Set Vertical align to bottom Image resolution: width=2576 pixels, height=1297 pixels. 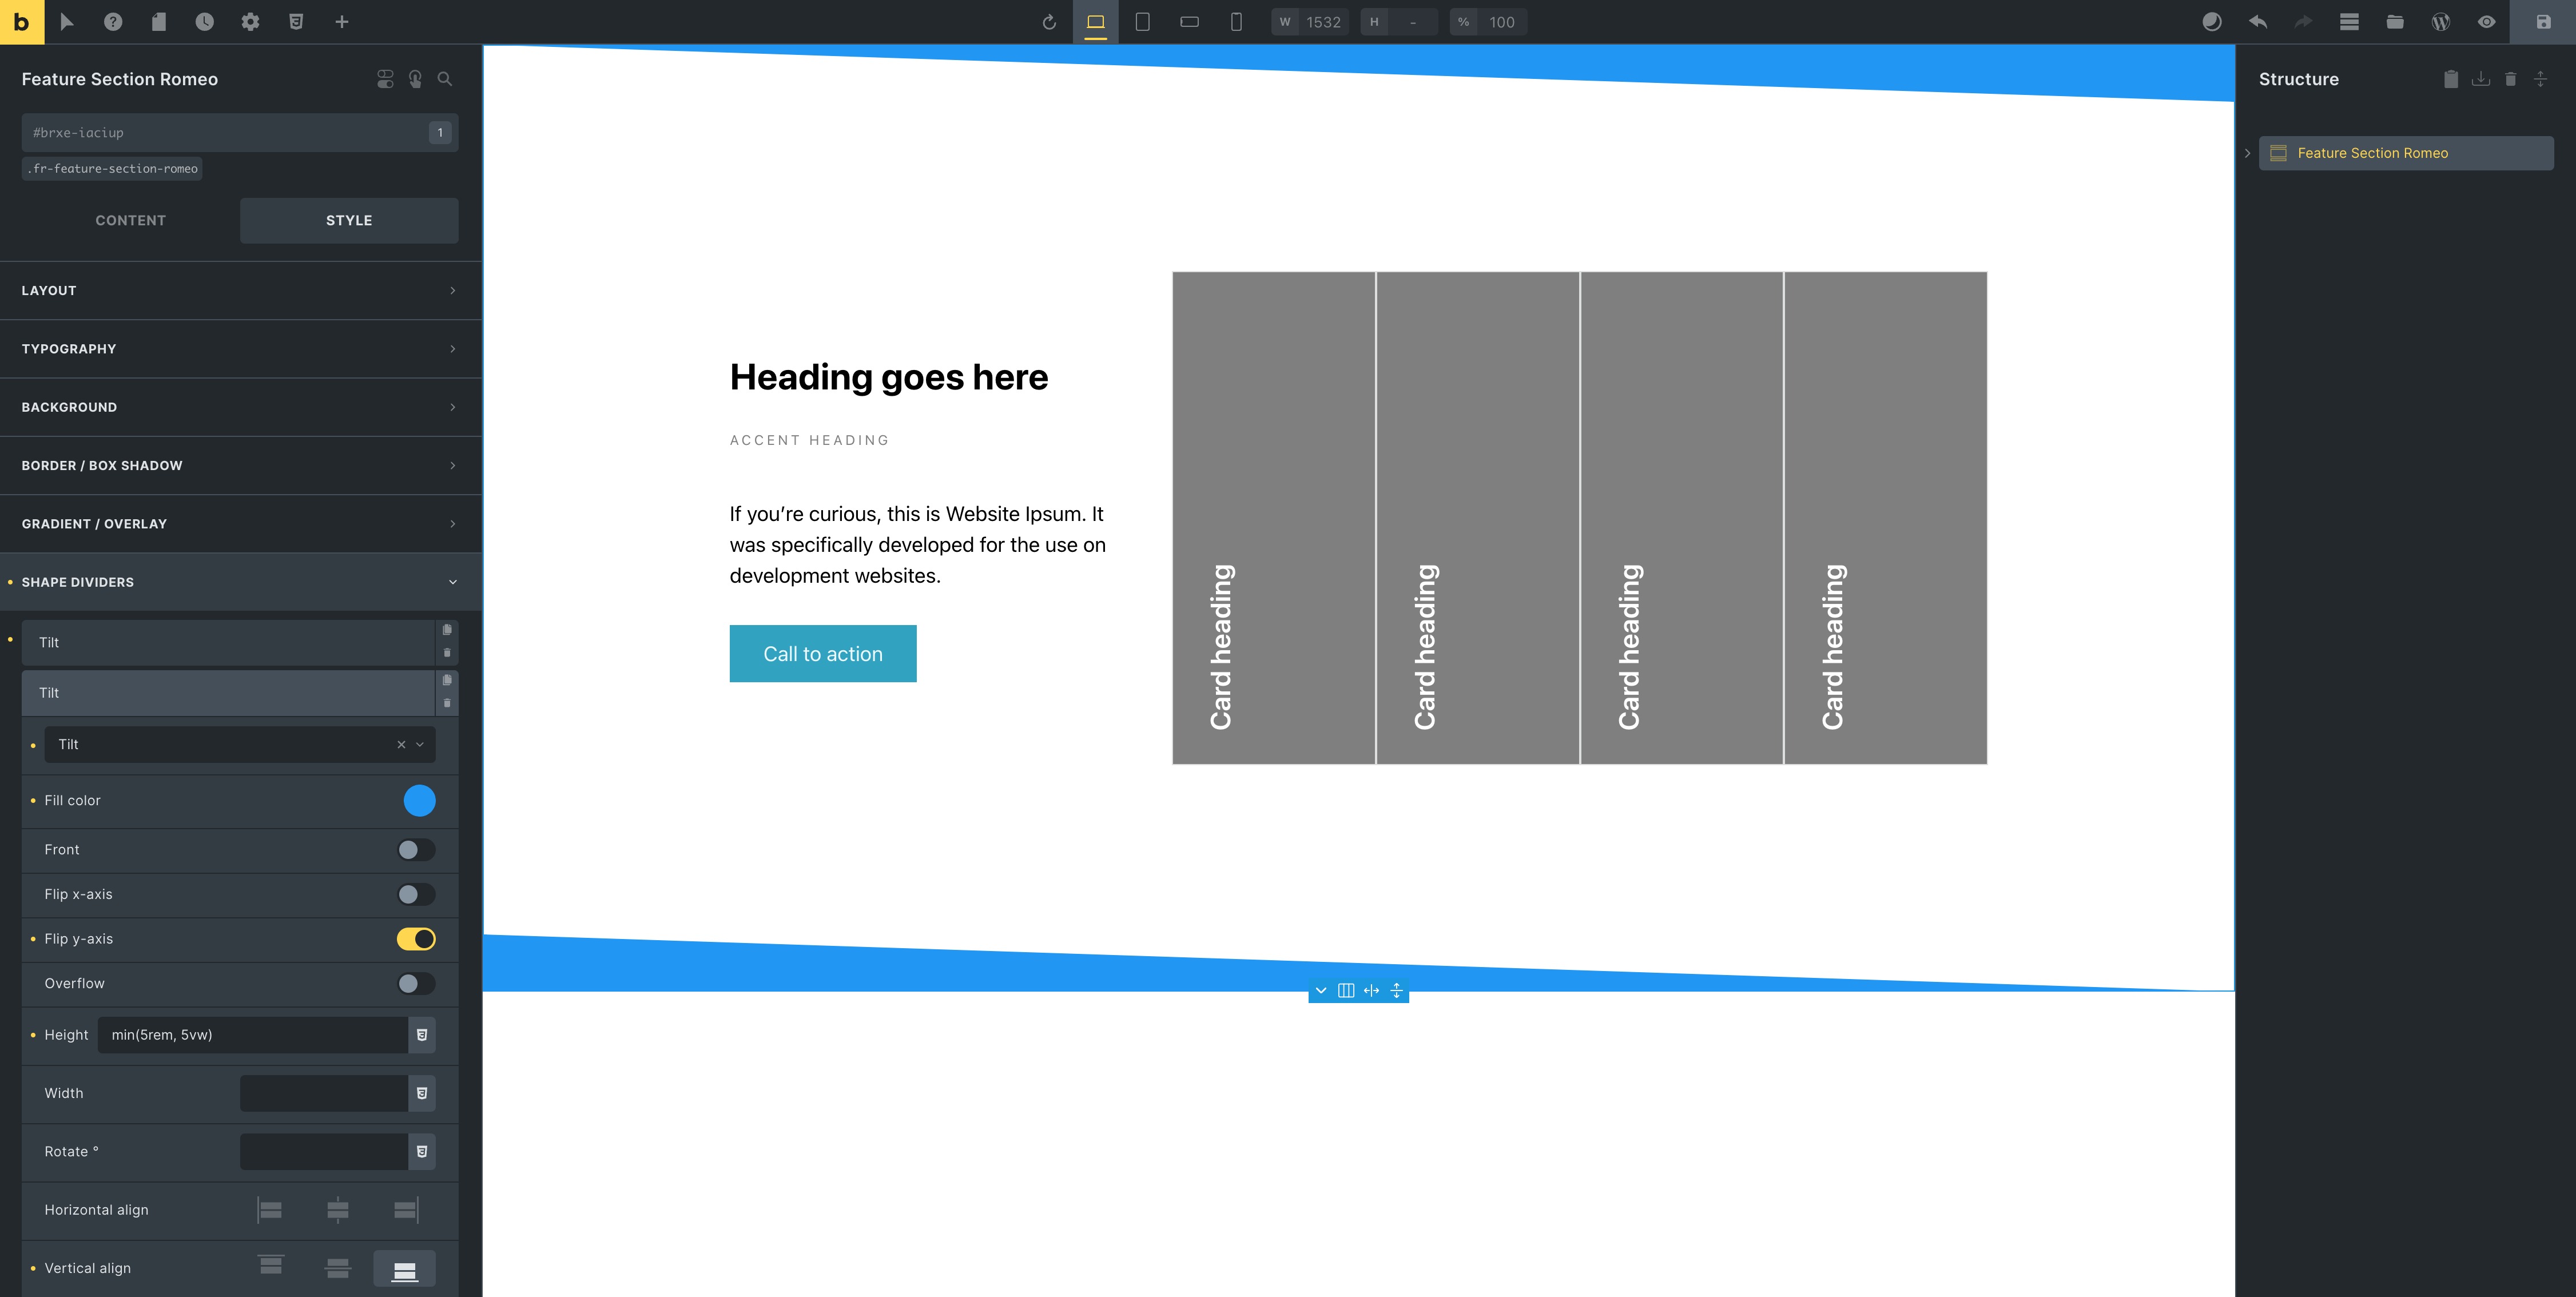(405, 1268)
